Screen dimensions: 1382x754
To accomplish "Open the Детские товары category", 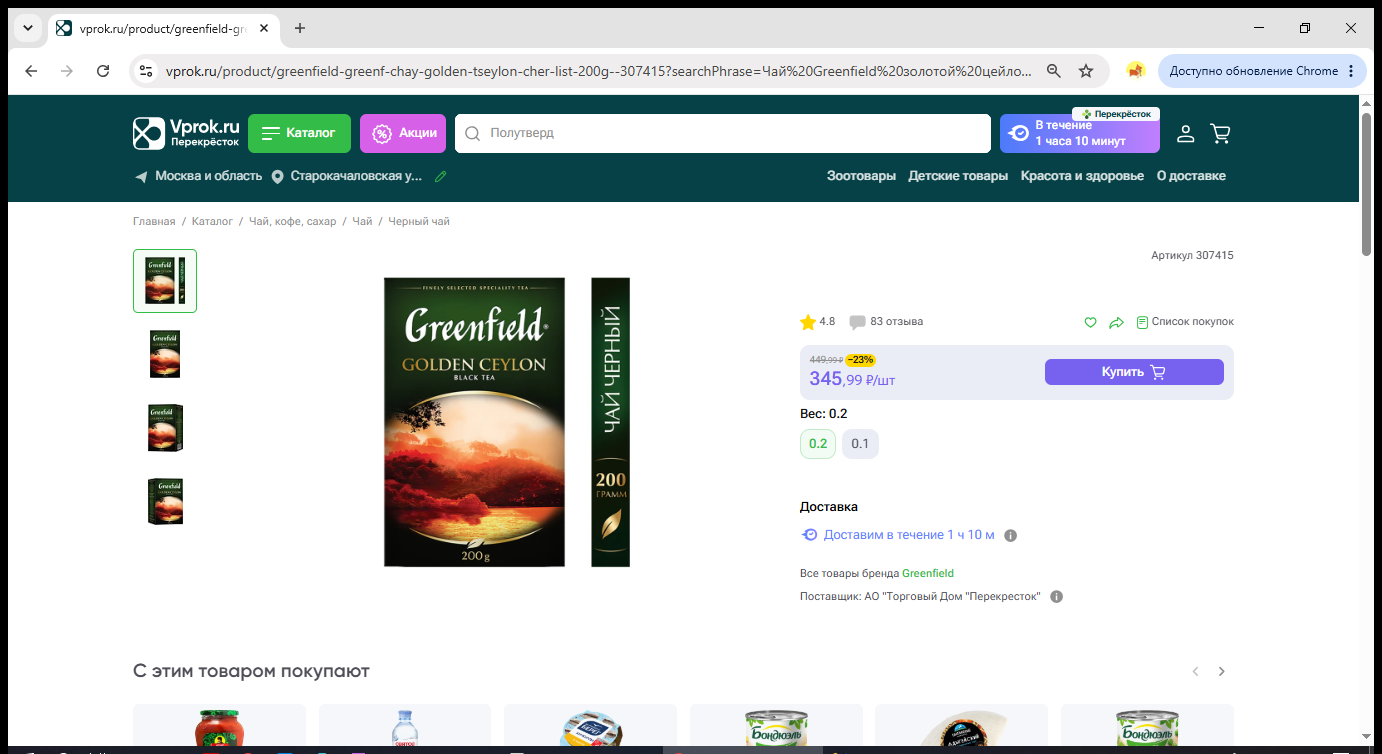I will click(x=958, y=176).
